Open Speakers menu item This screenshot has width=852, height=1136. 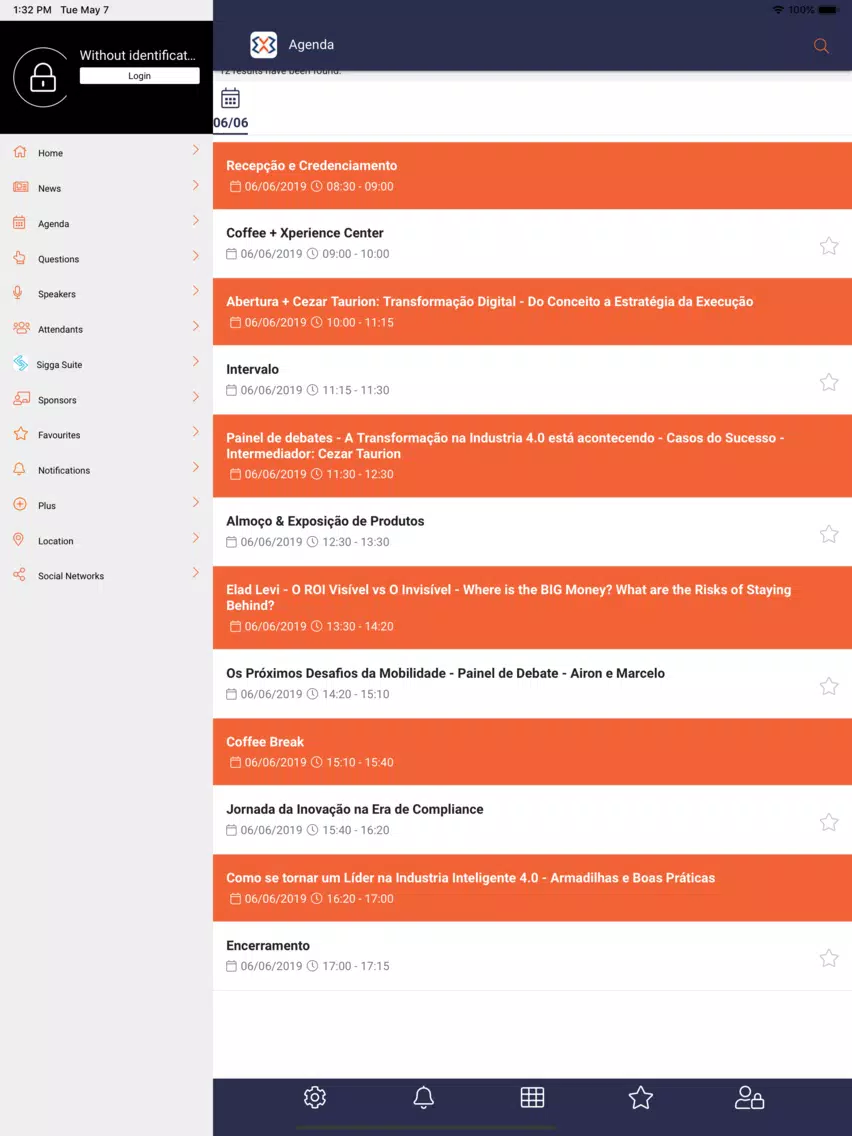coord(106,293)
